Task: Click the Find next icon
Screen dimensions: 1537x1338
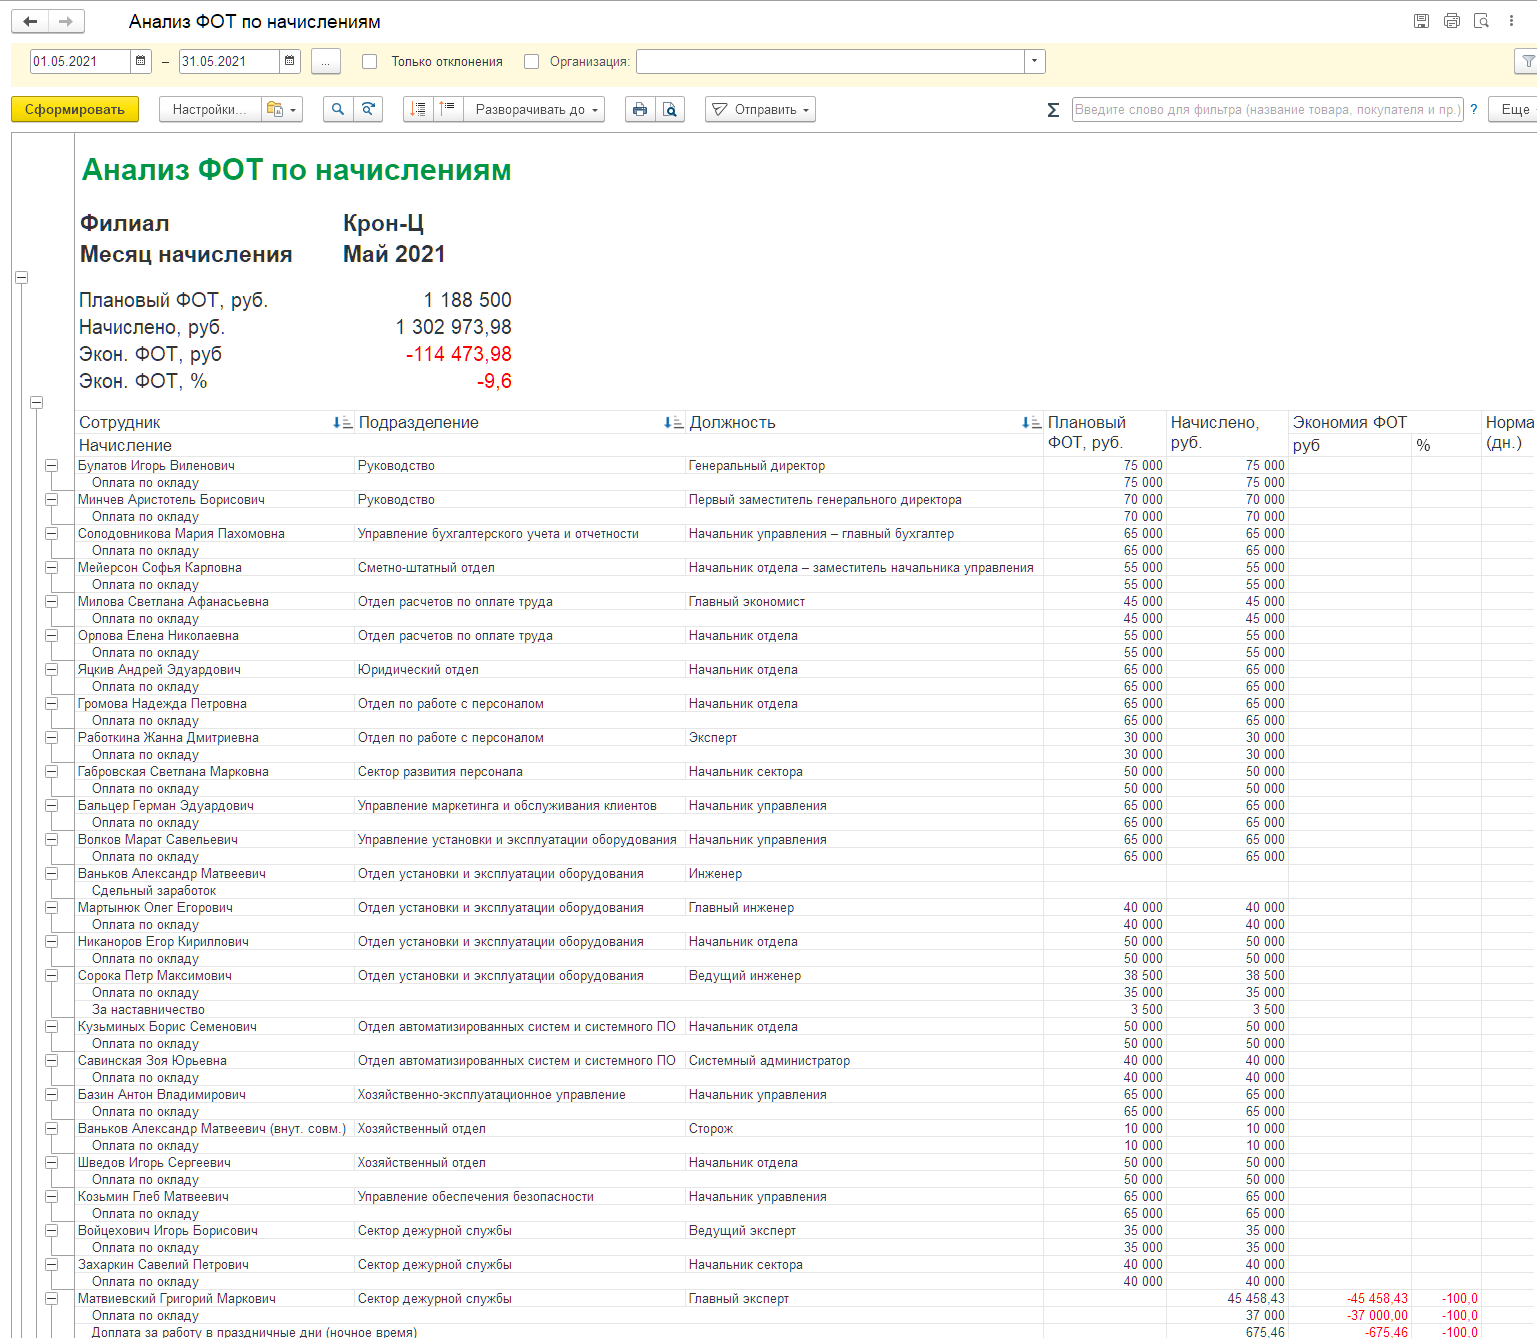Action: point(369,109)
